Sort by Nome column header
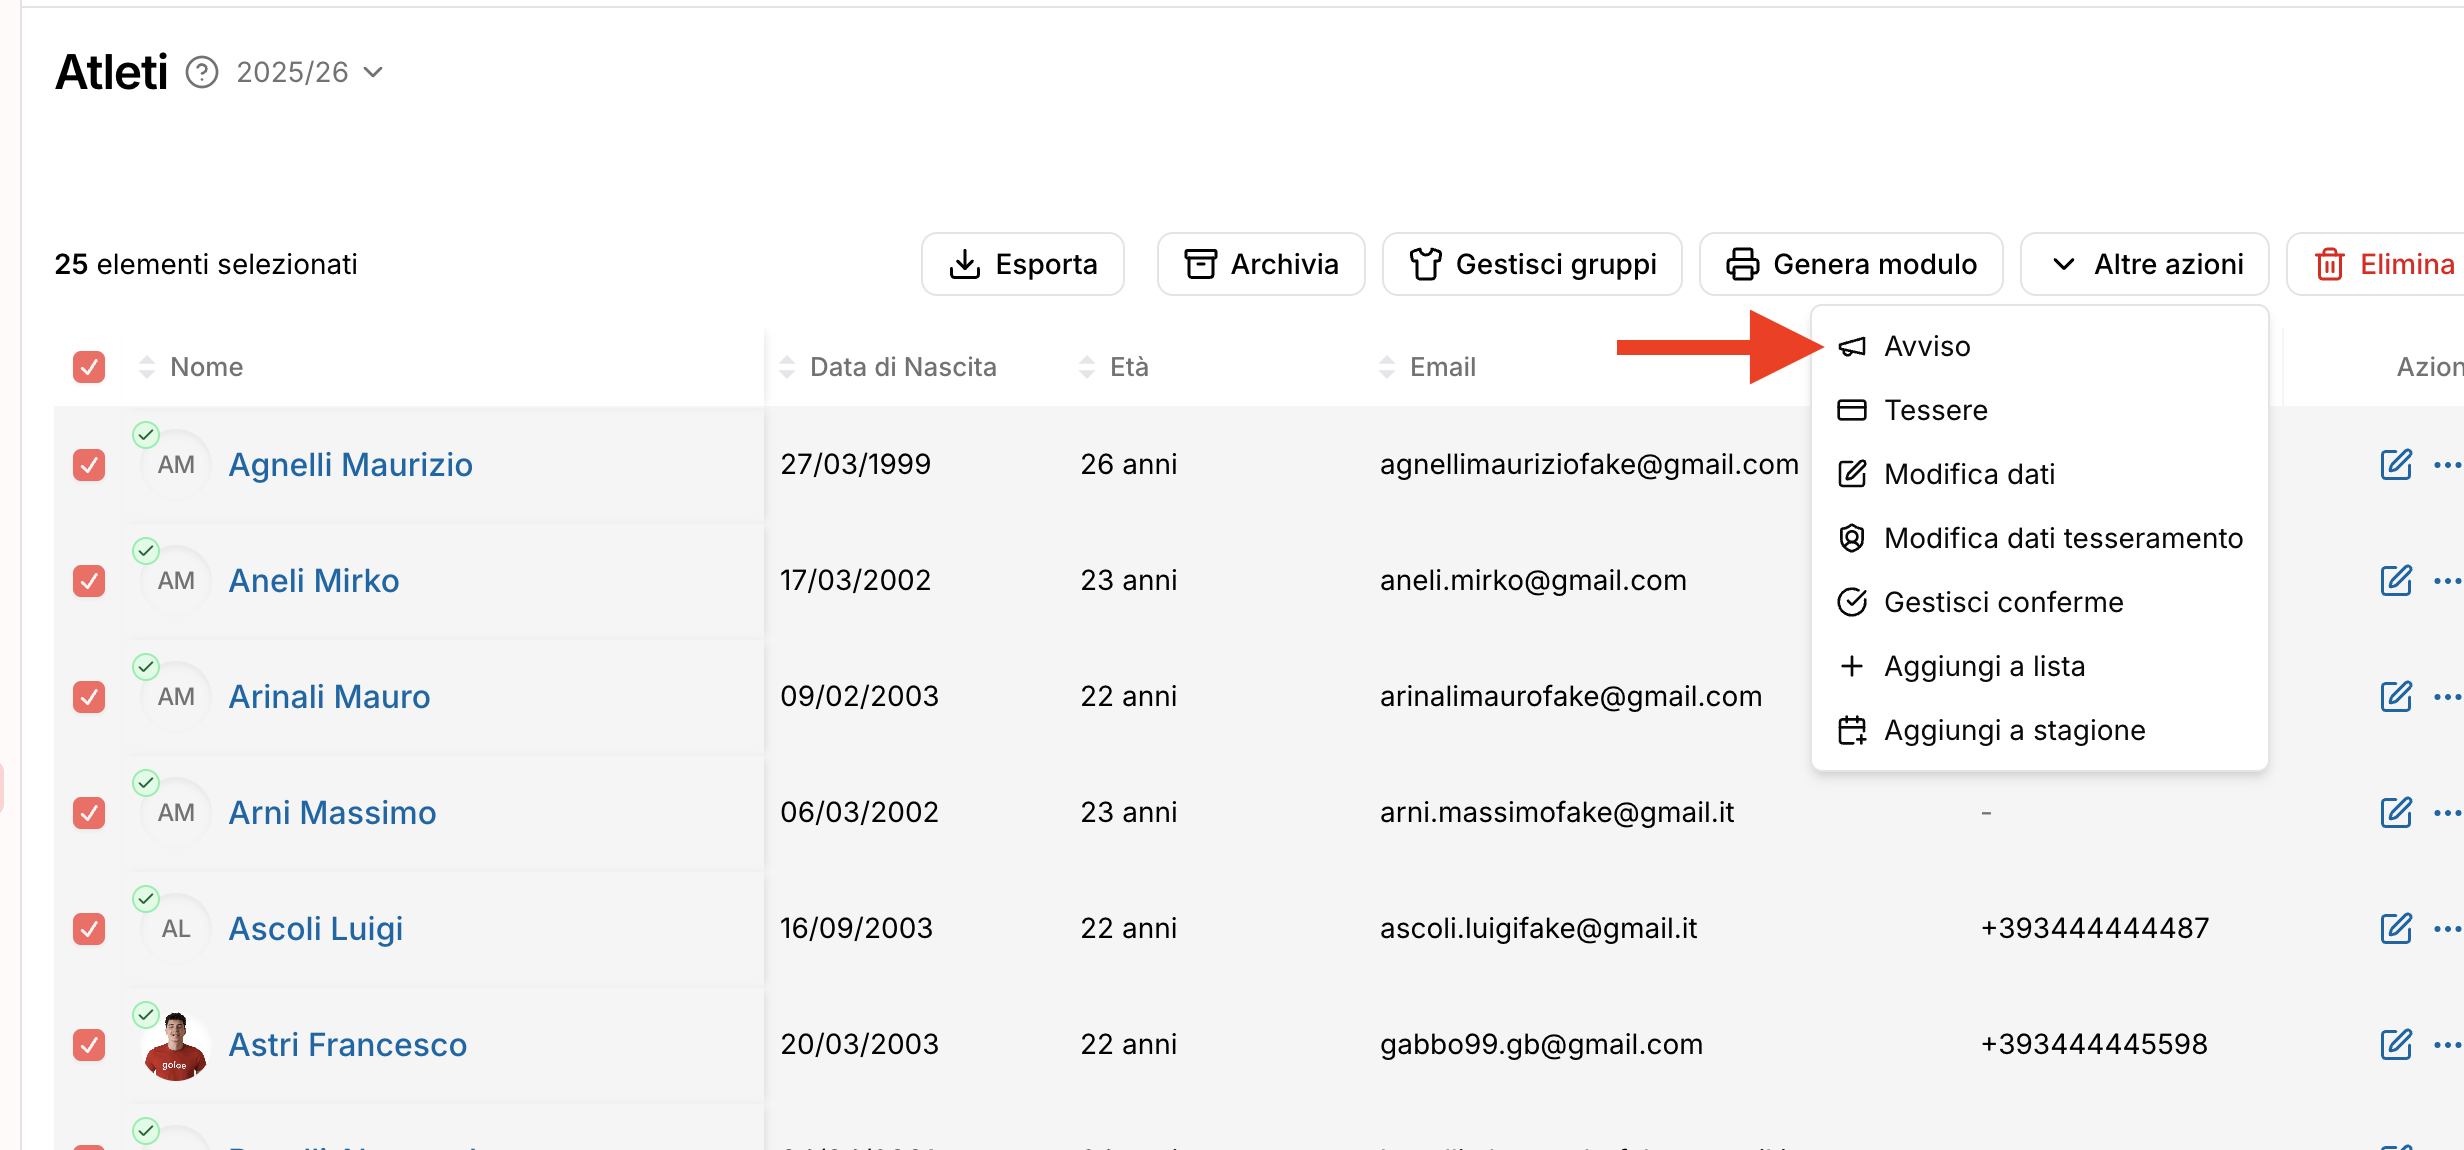Screen dimensions: 2464x1150 (206, 367)
